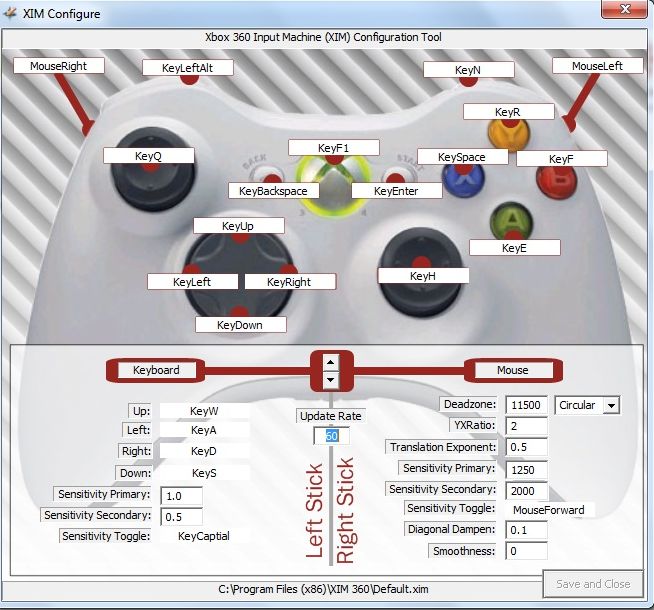Click the blue X button on controller
This screenshot has width=654, height=610.
click(463, 180)
